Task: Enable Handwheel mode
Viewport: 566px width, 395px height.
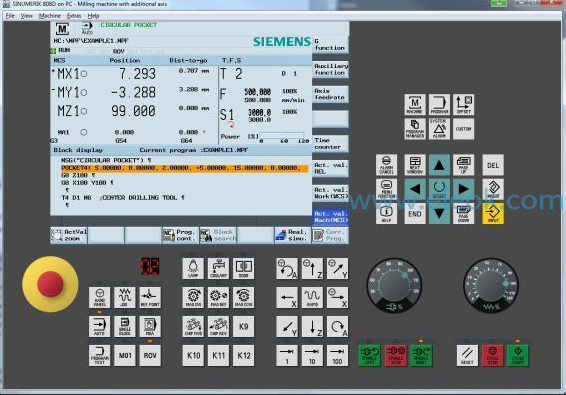Action: [x=99, y=298]
